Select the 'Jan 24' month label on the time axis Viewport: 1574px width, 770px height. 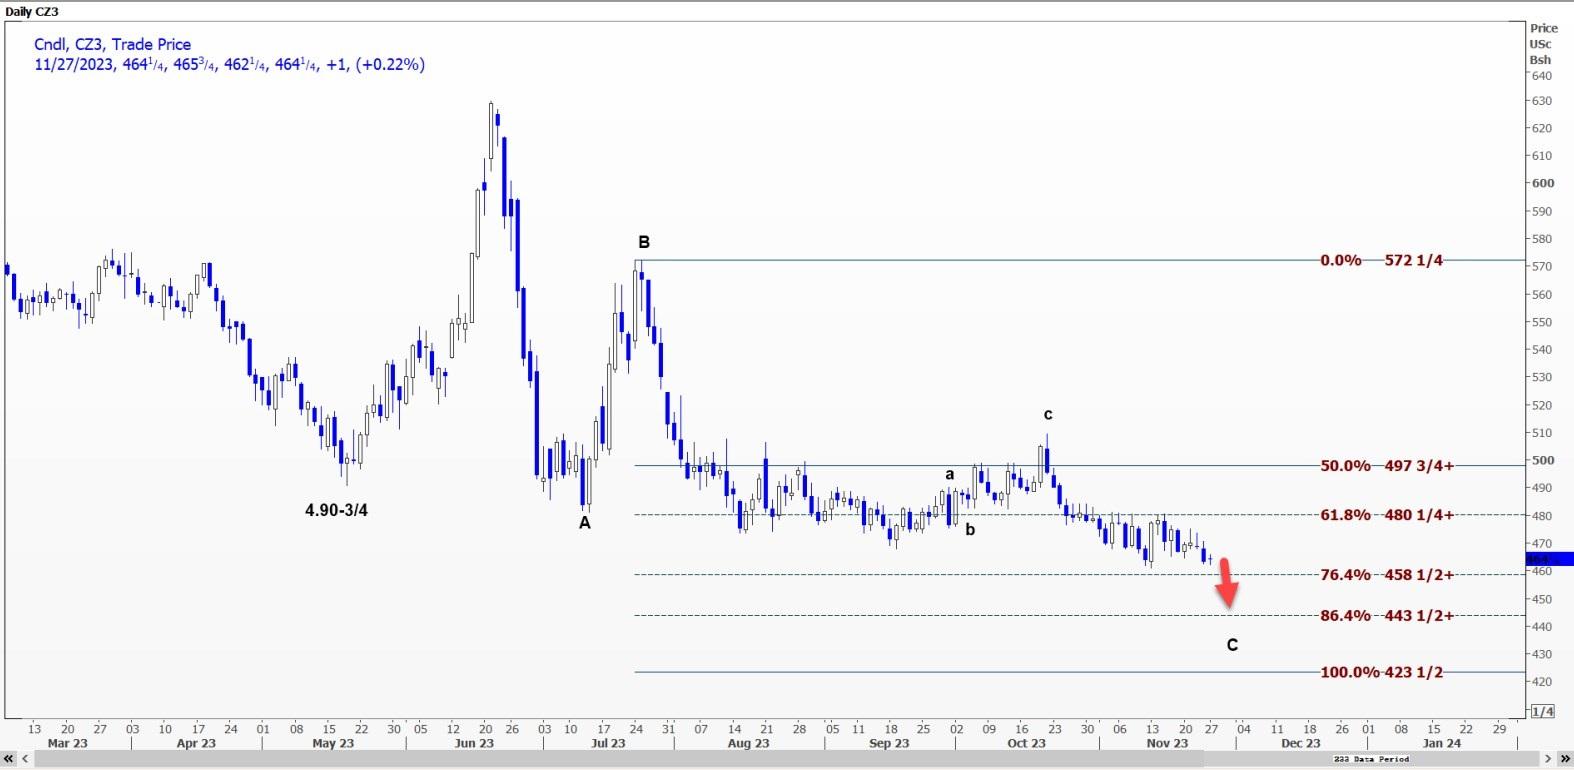coord(1441,743)
